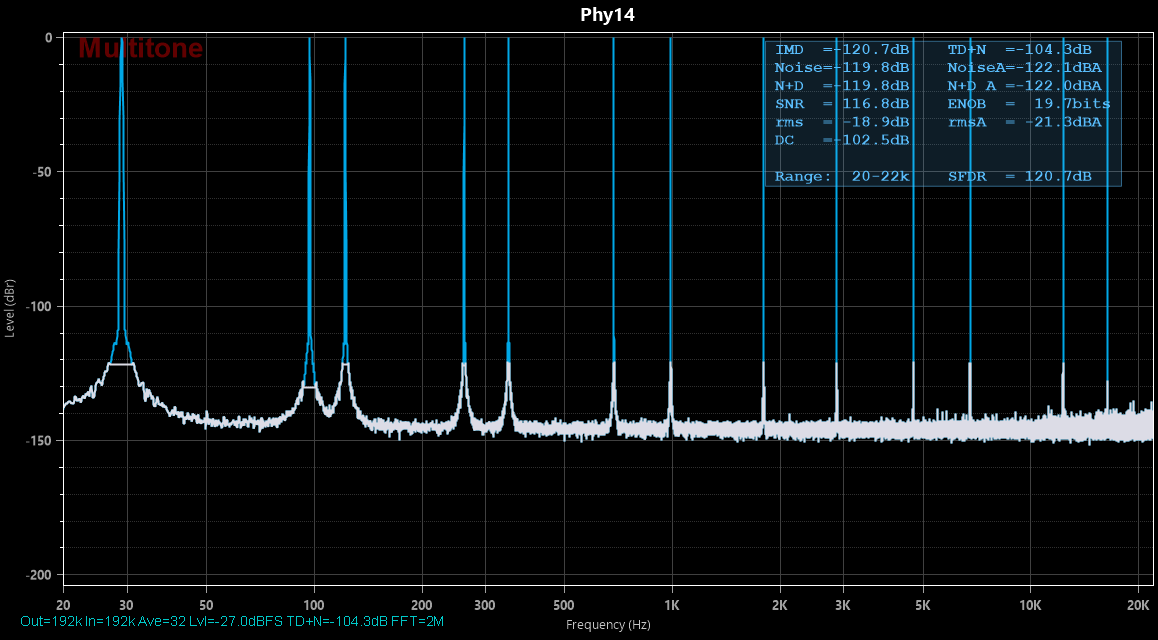Screen dimensions: 1158x640
Task: Click the Range 20-22k entry
Action: tap(842, 177)
